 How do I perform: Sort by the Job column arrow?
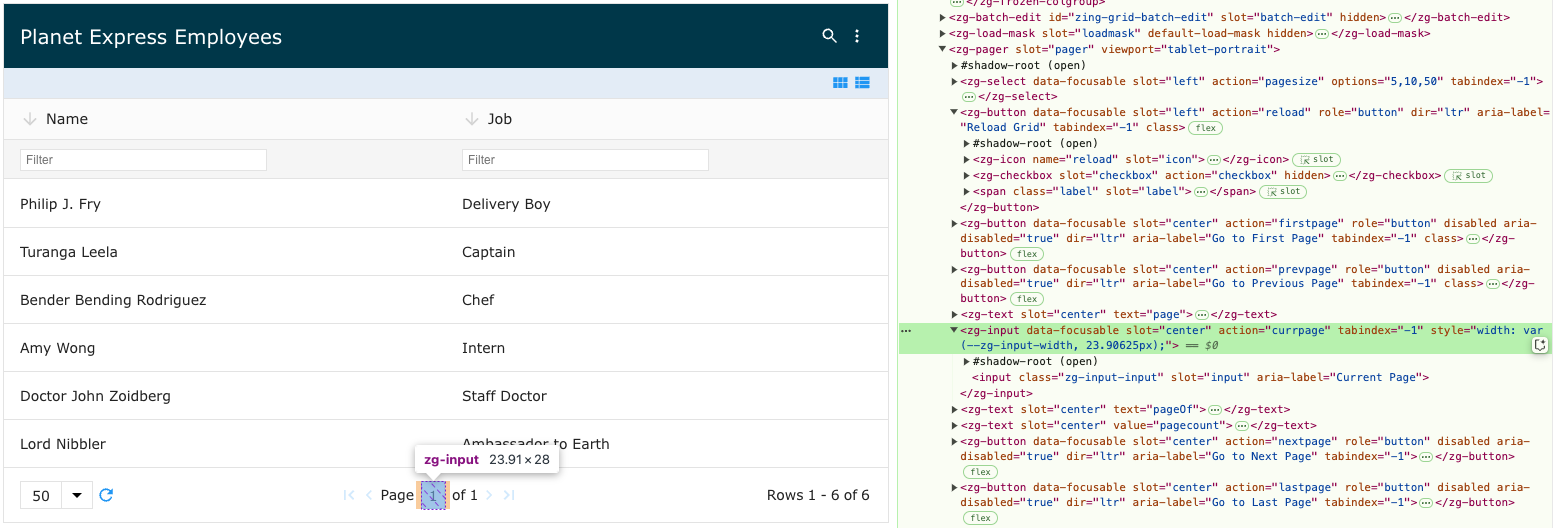pos(471,119)
